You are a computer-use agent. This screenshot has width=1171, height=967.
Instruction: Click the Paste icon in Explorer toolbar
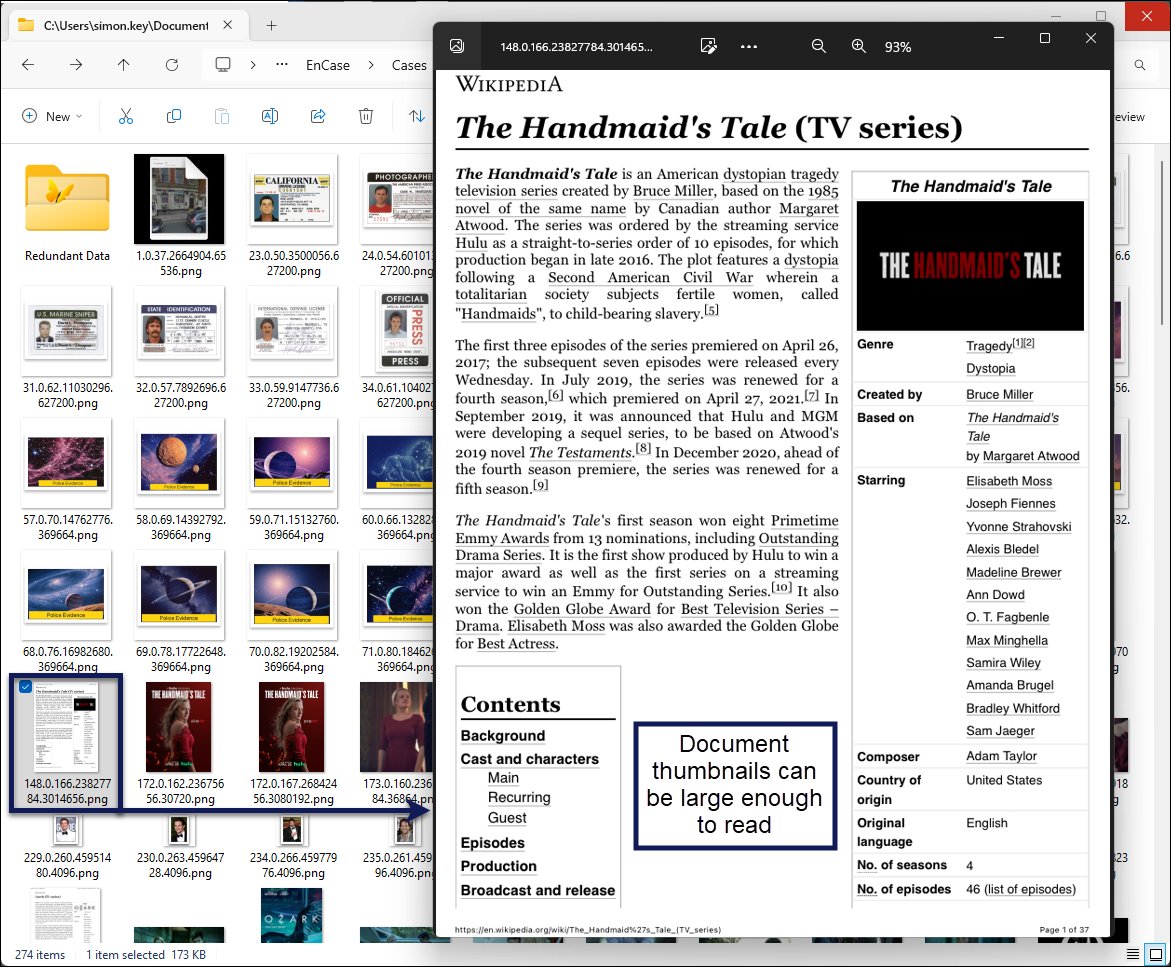point(222,116)
